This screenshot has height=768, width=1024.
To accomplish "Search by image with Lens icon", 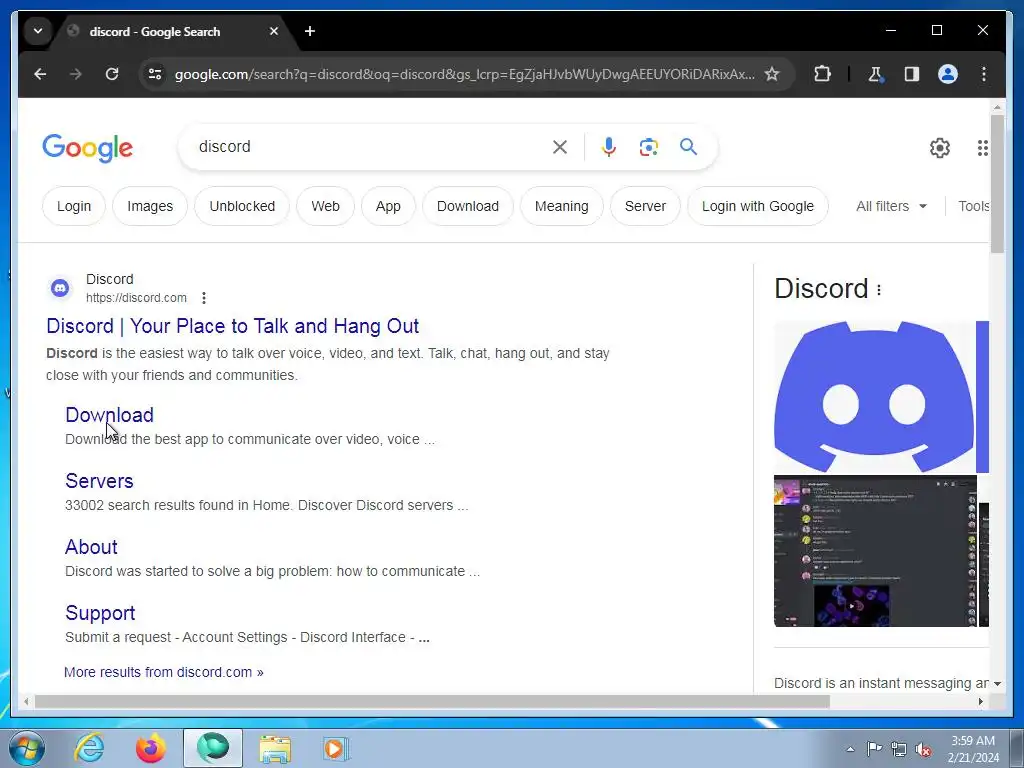I will coord(648,147).
